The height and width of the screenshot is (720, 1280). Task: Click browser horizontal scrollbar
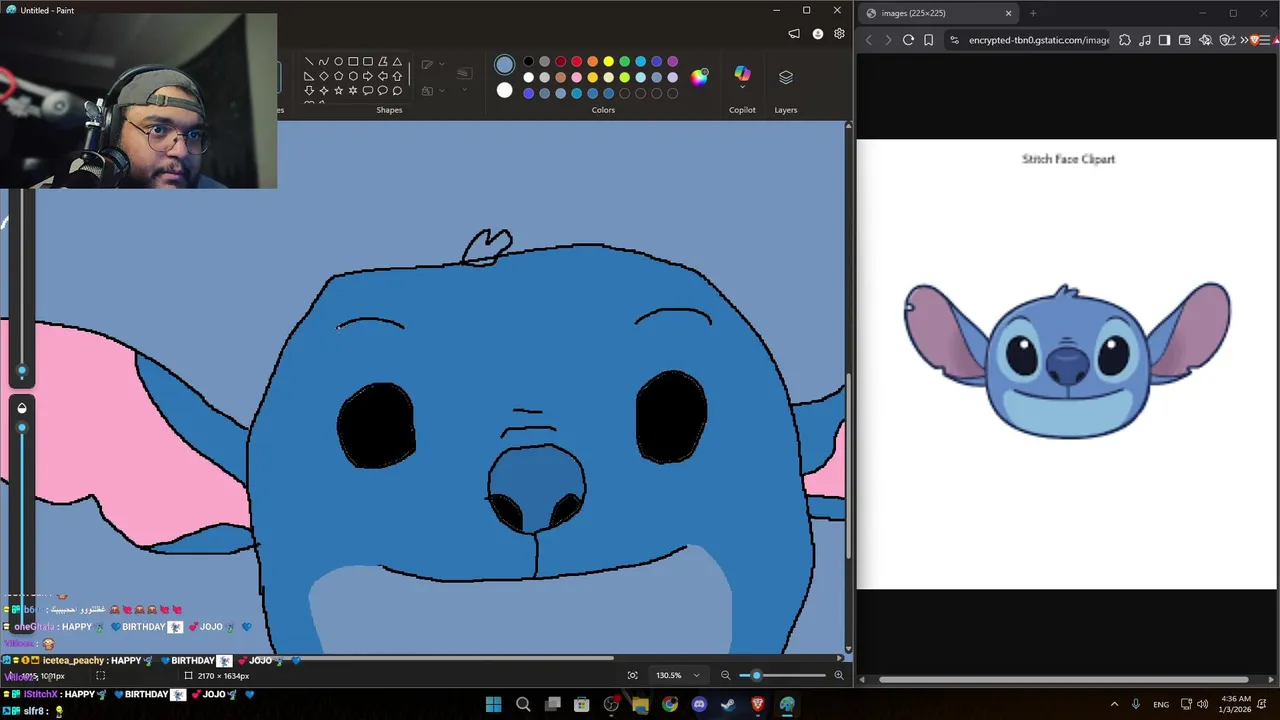(1064, 679)
